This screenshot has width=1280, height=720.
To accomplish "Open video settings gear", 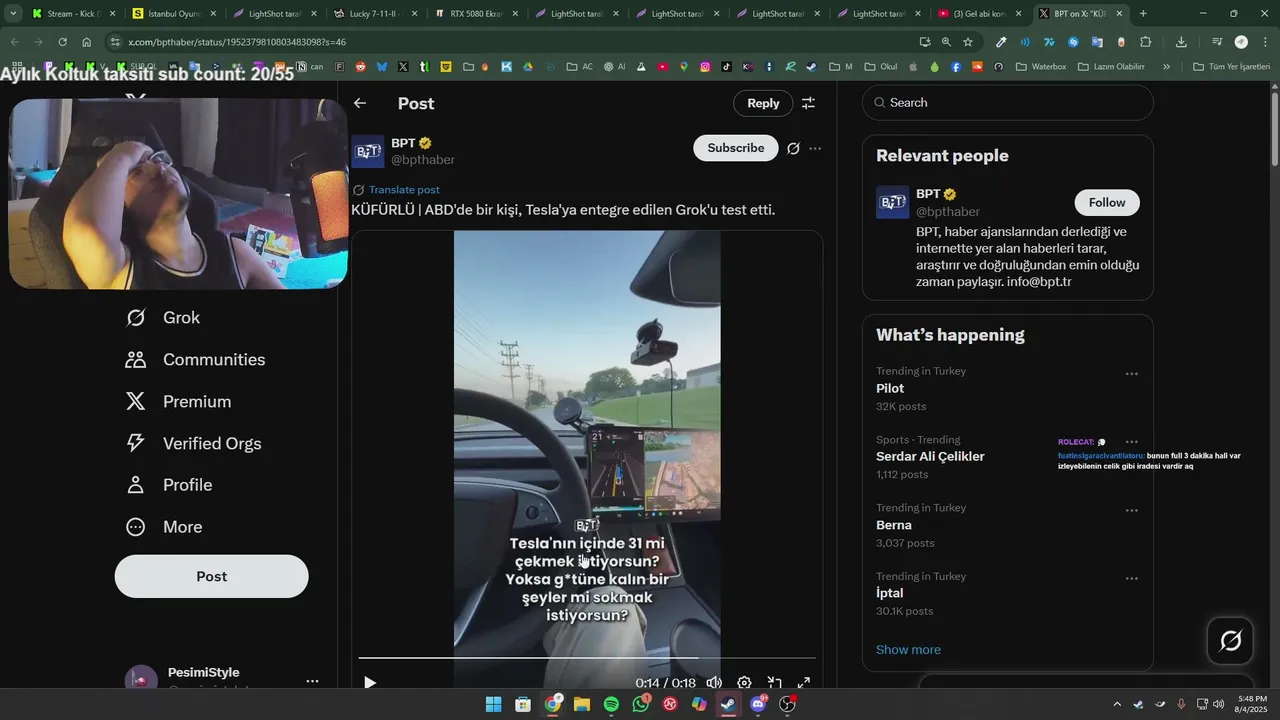I will 744,683.
